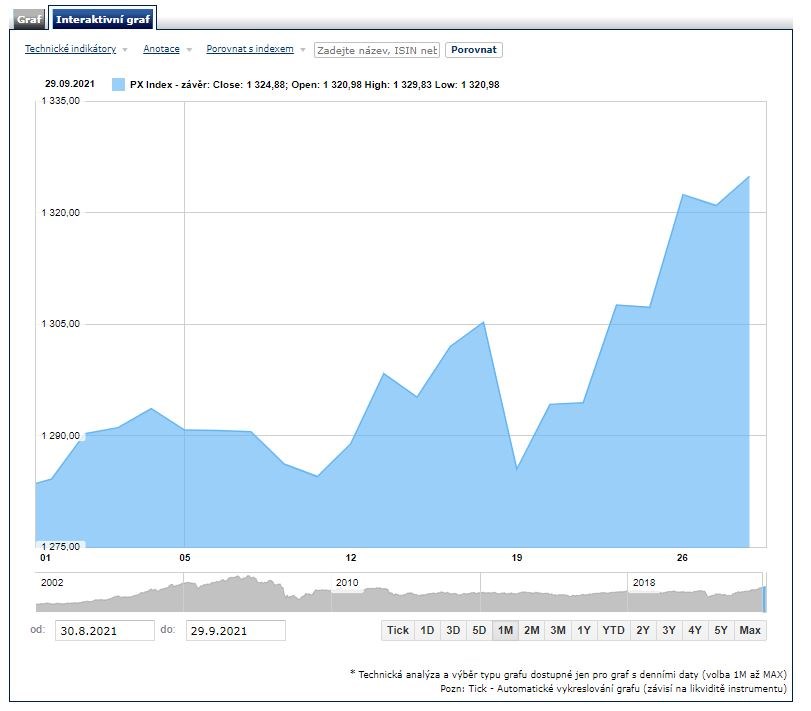
Task: Set chart range to 1D
Action: 427,630
